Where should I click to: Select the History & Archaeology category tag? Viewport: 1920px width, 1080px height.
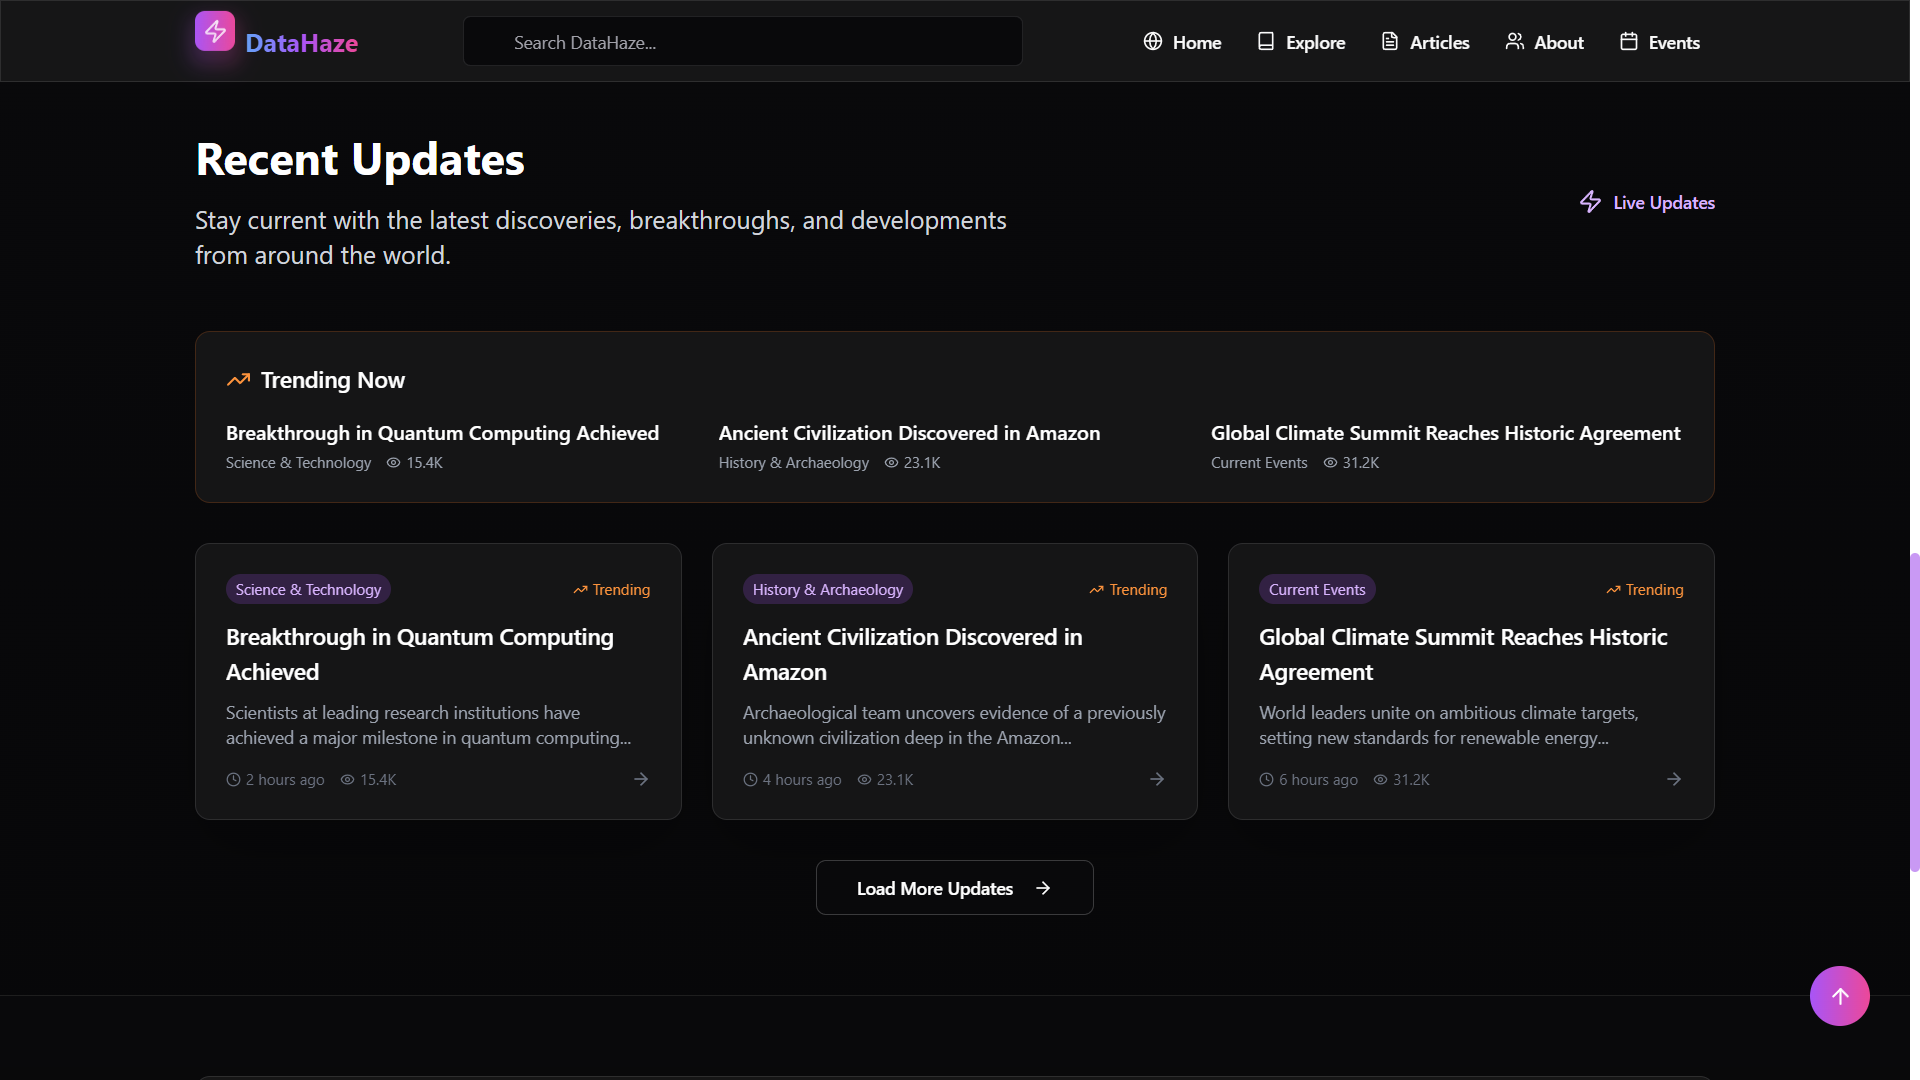point(827,590)
